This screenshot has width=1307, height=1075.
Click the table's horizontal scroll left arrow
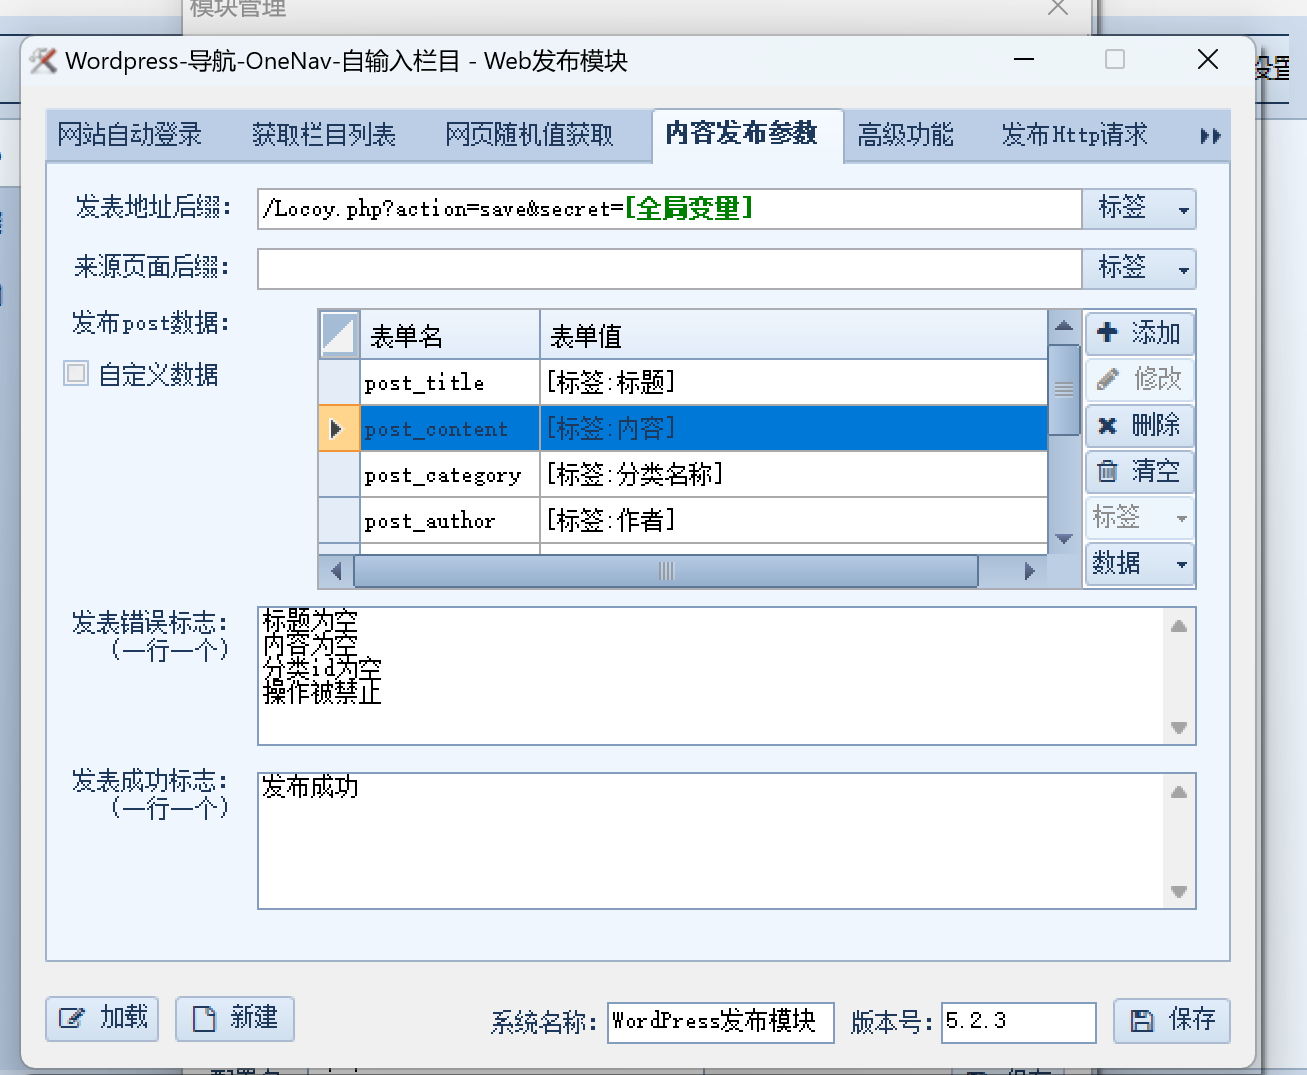click(336, 571)
